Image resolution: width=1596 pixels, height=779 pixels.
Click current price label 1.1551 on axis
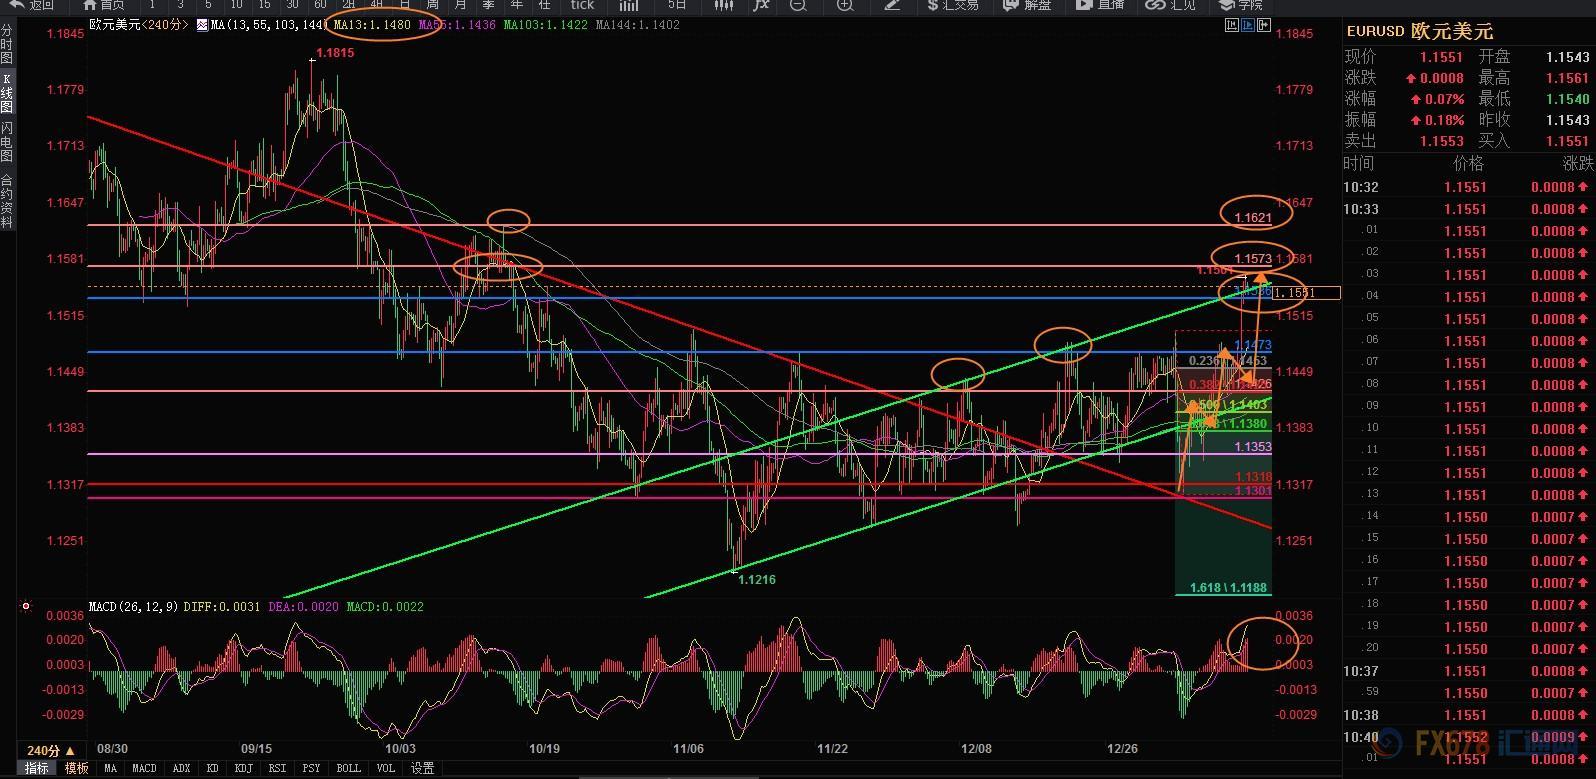click(x=1307, y=293)
